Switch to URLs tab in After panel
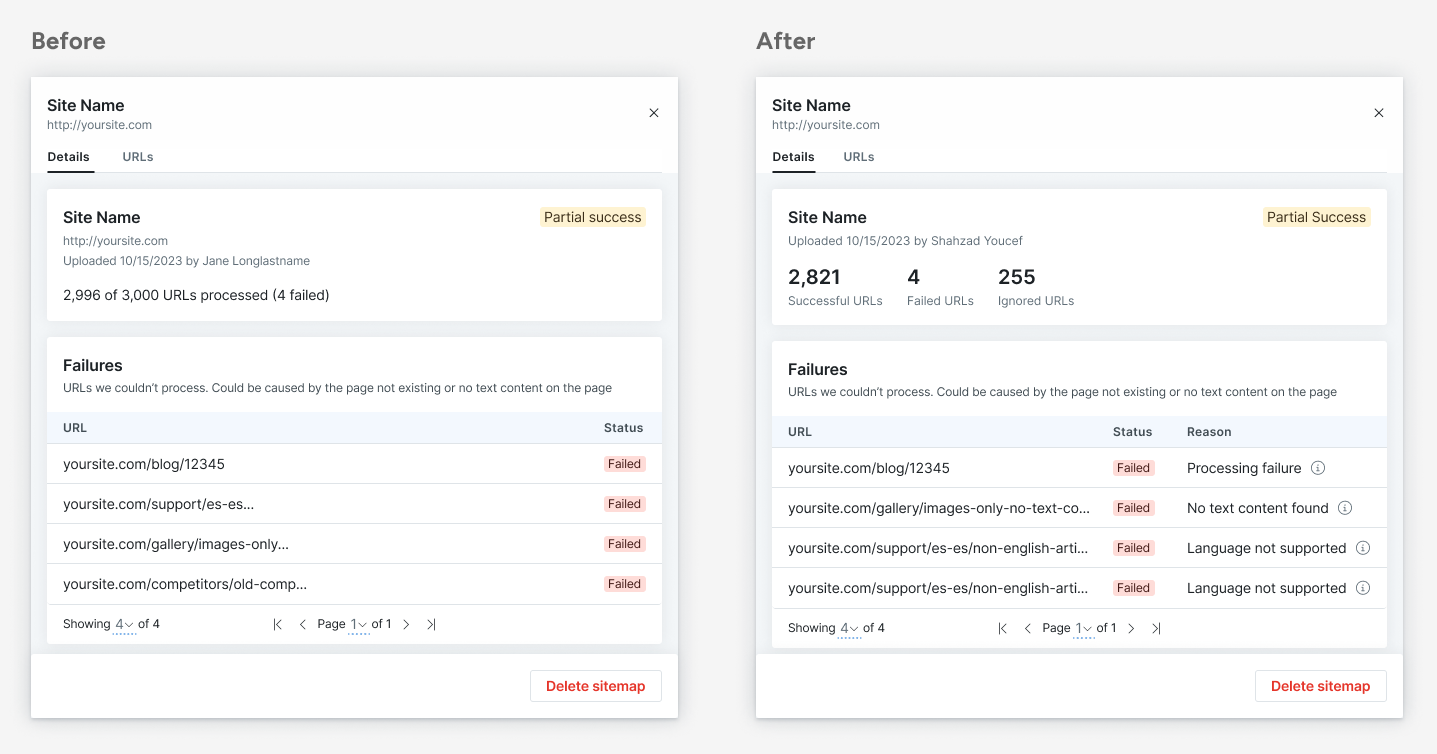The width and height of the screenshot is (1437, 754). pyautogui.click(x=859, y=157)
